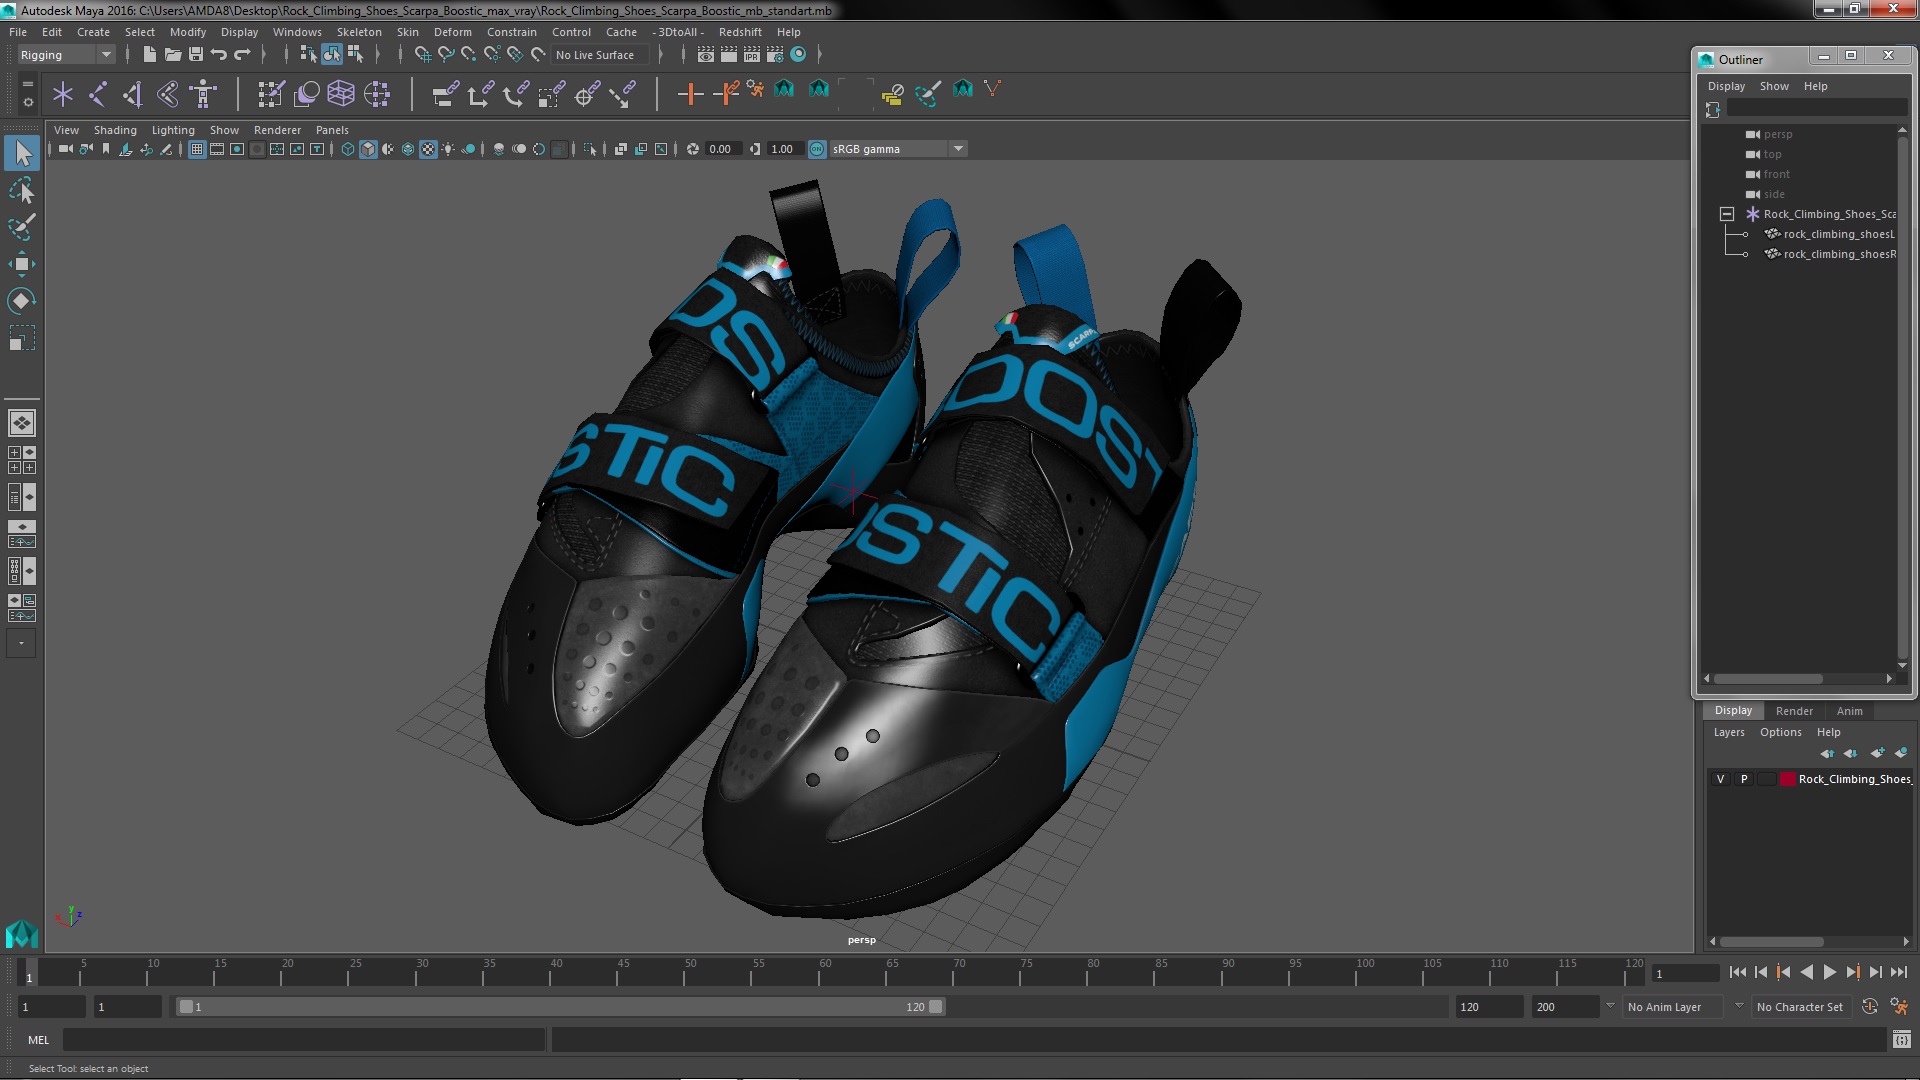Select the arrow Select Tool in toolbox
This screenshot has height=1080, width=1920.
click(22, 153)
